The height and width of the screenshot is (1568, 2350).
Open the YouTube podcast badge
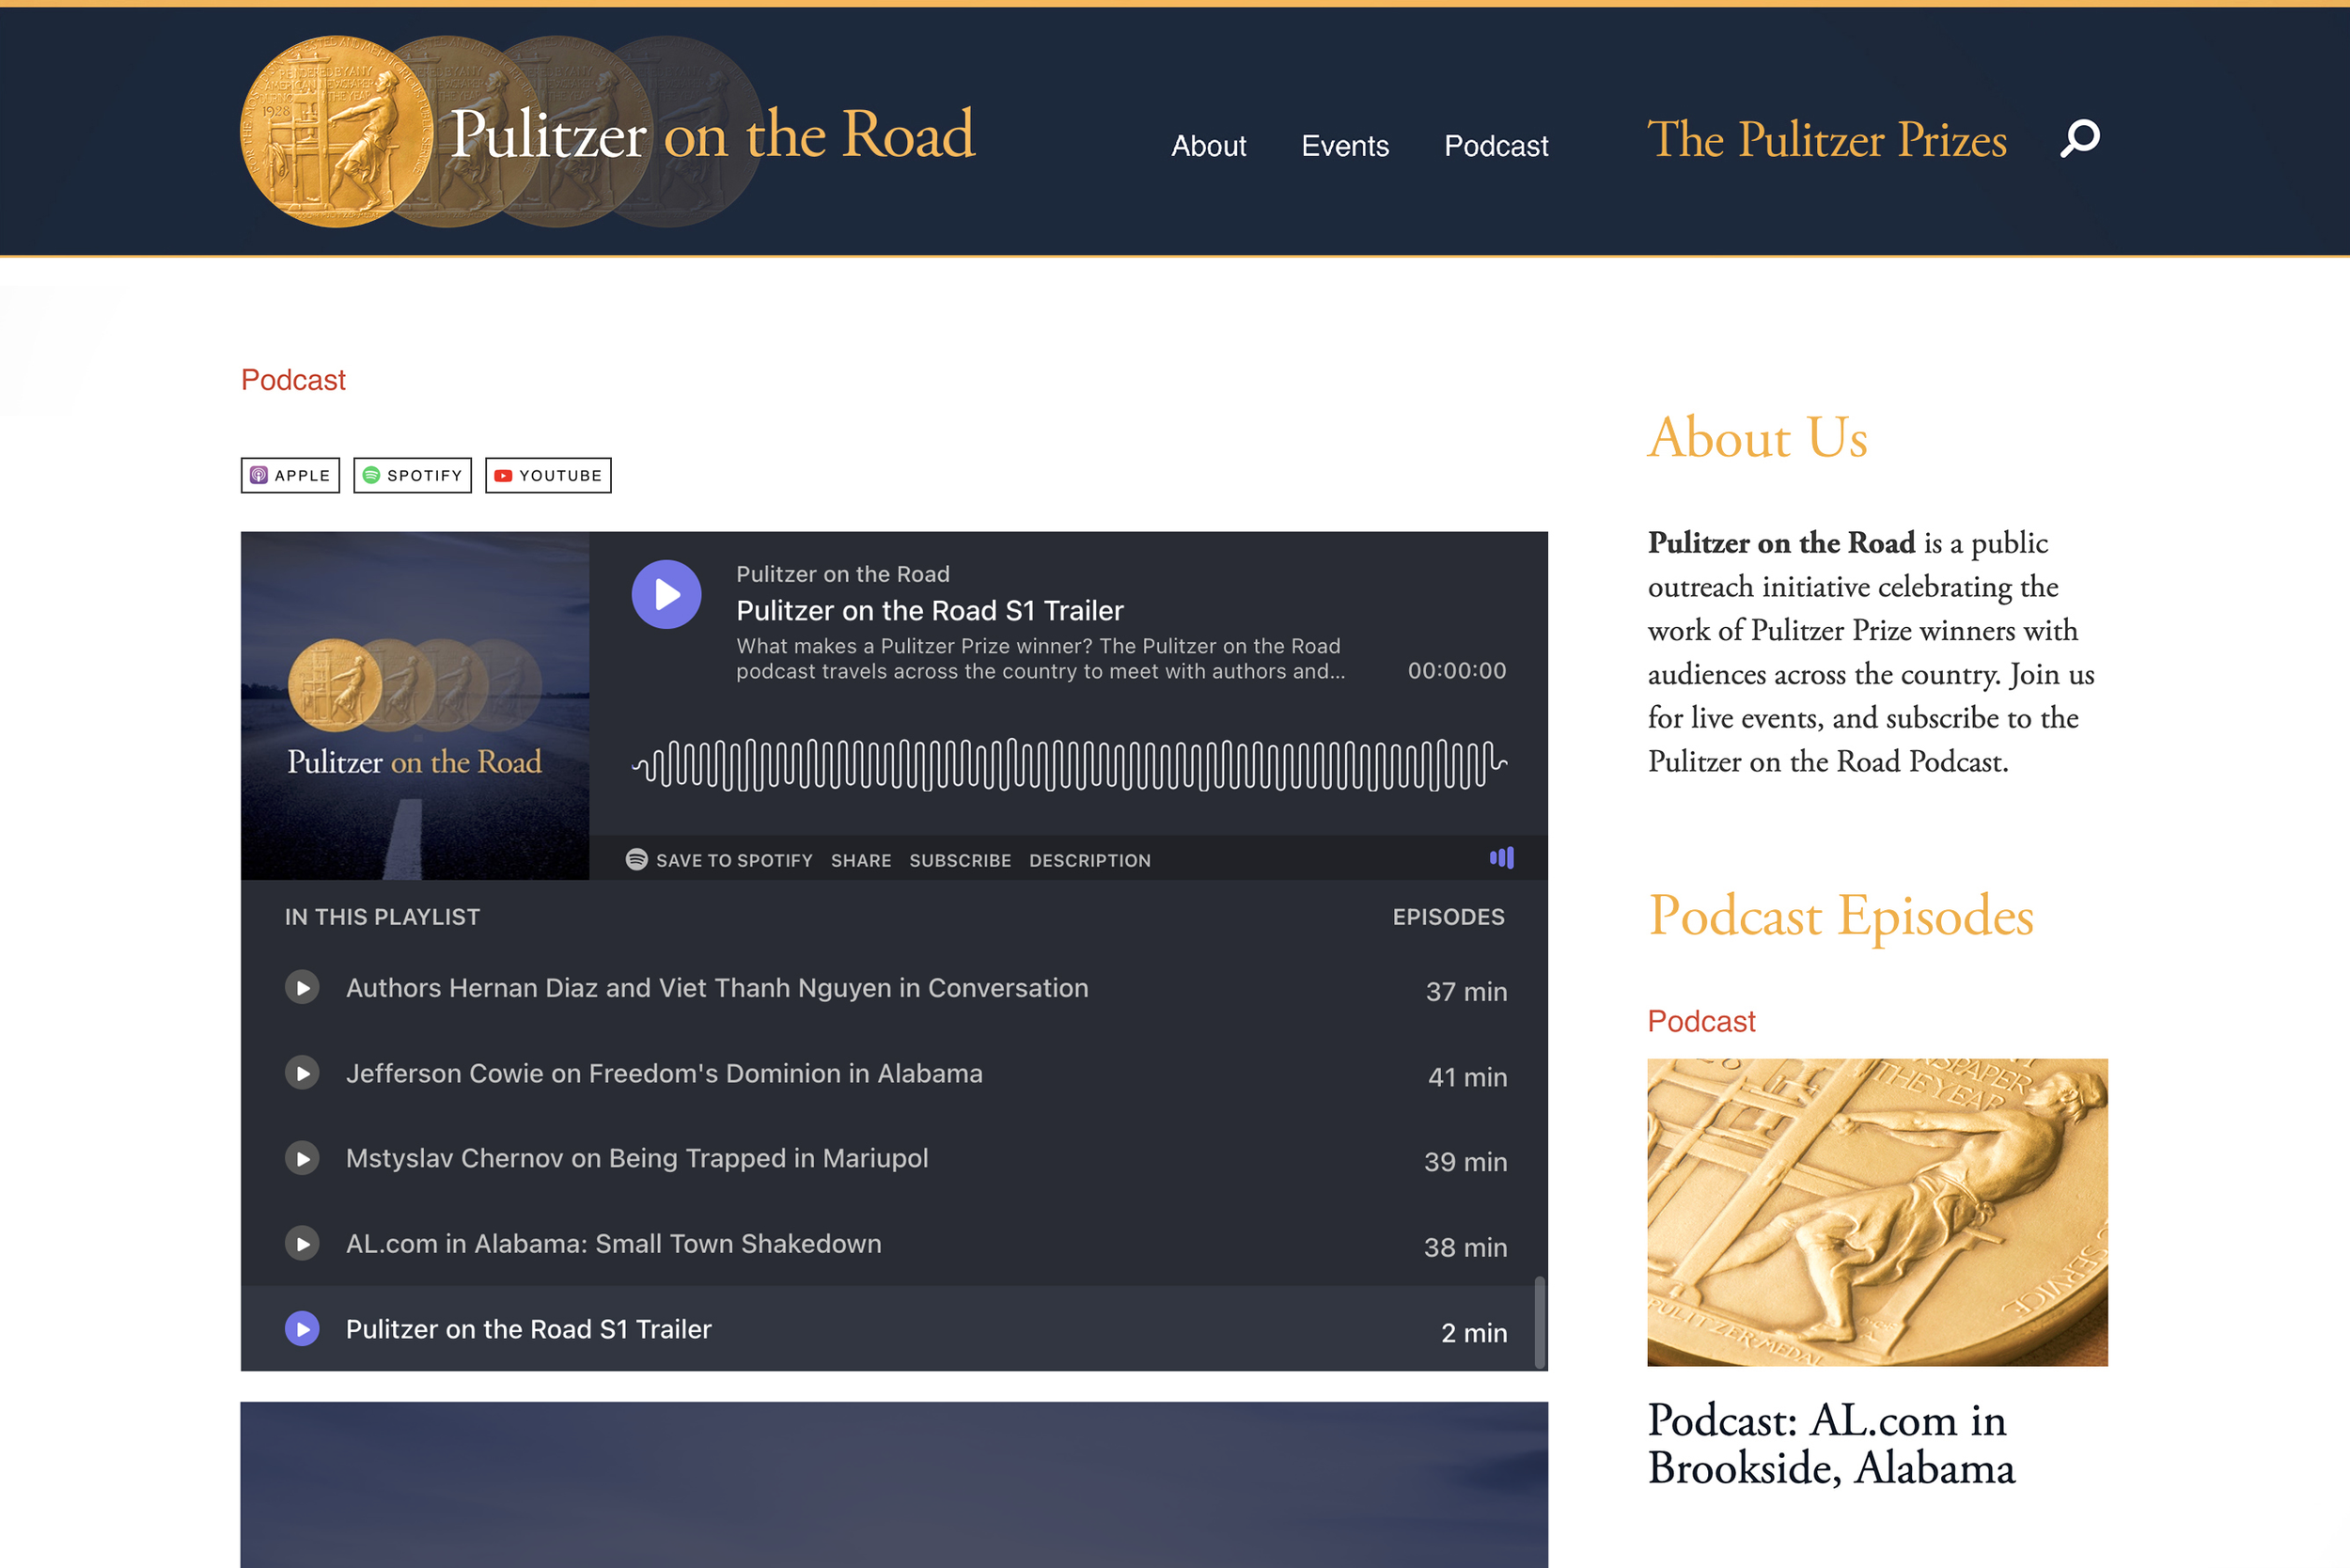548,475
